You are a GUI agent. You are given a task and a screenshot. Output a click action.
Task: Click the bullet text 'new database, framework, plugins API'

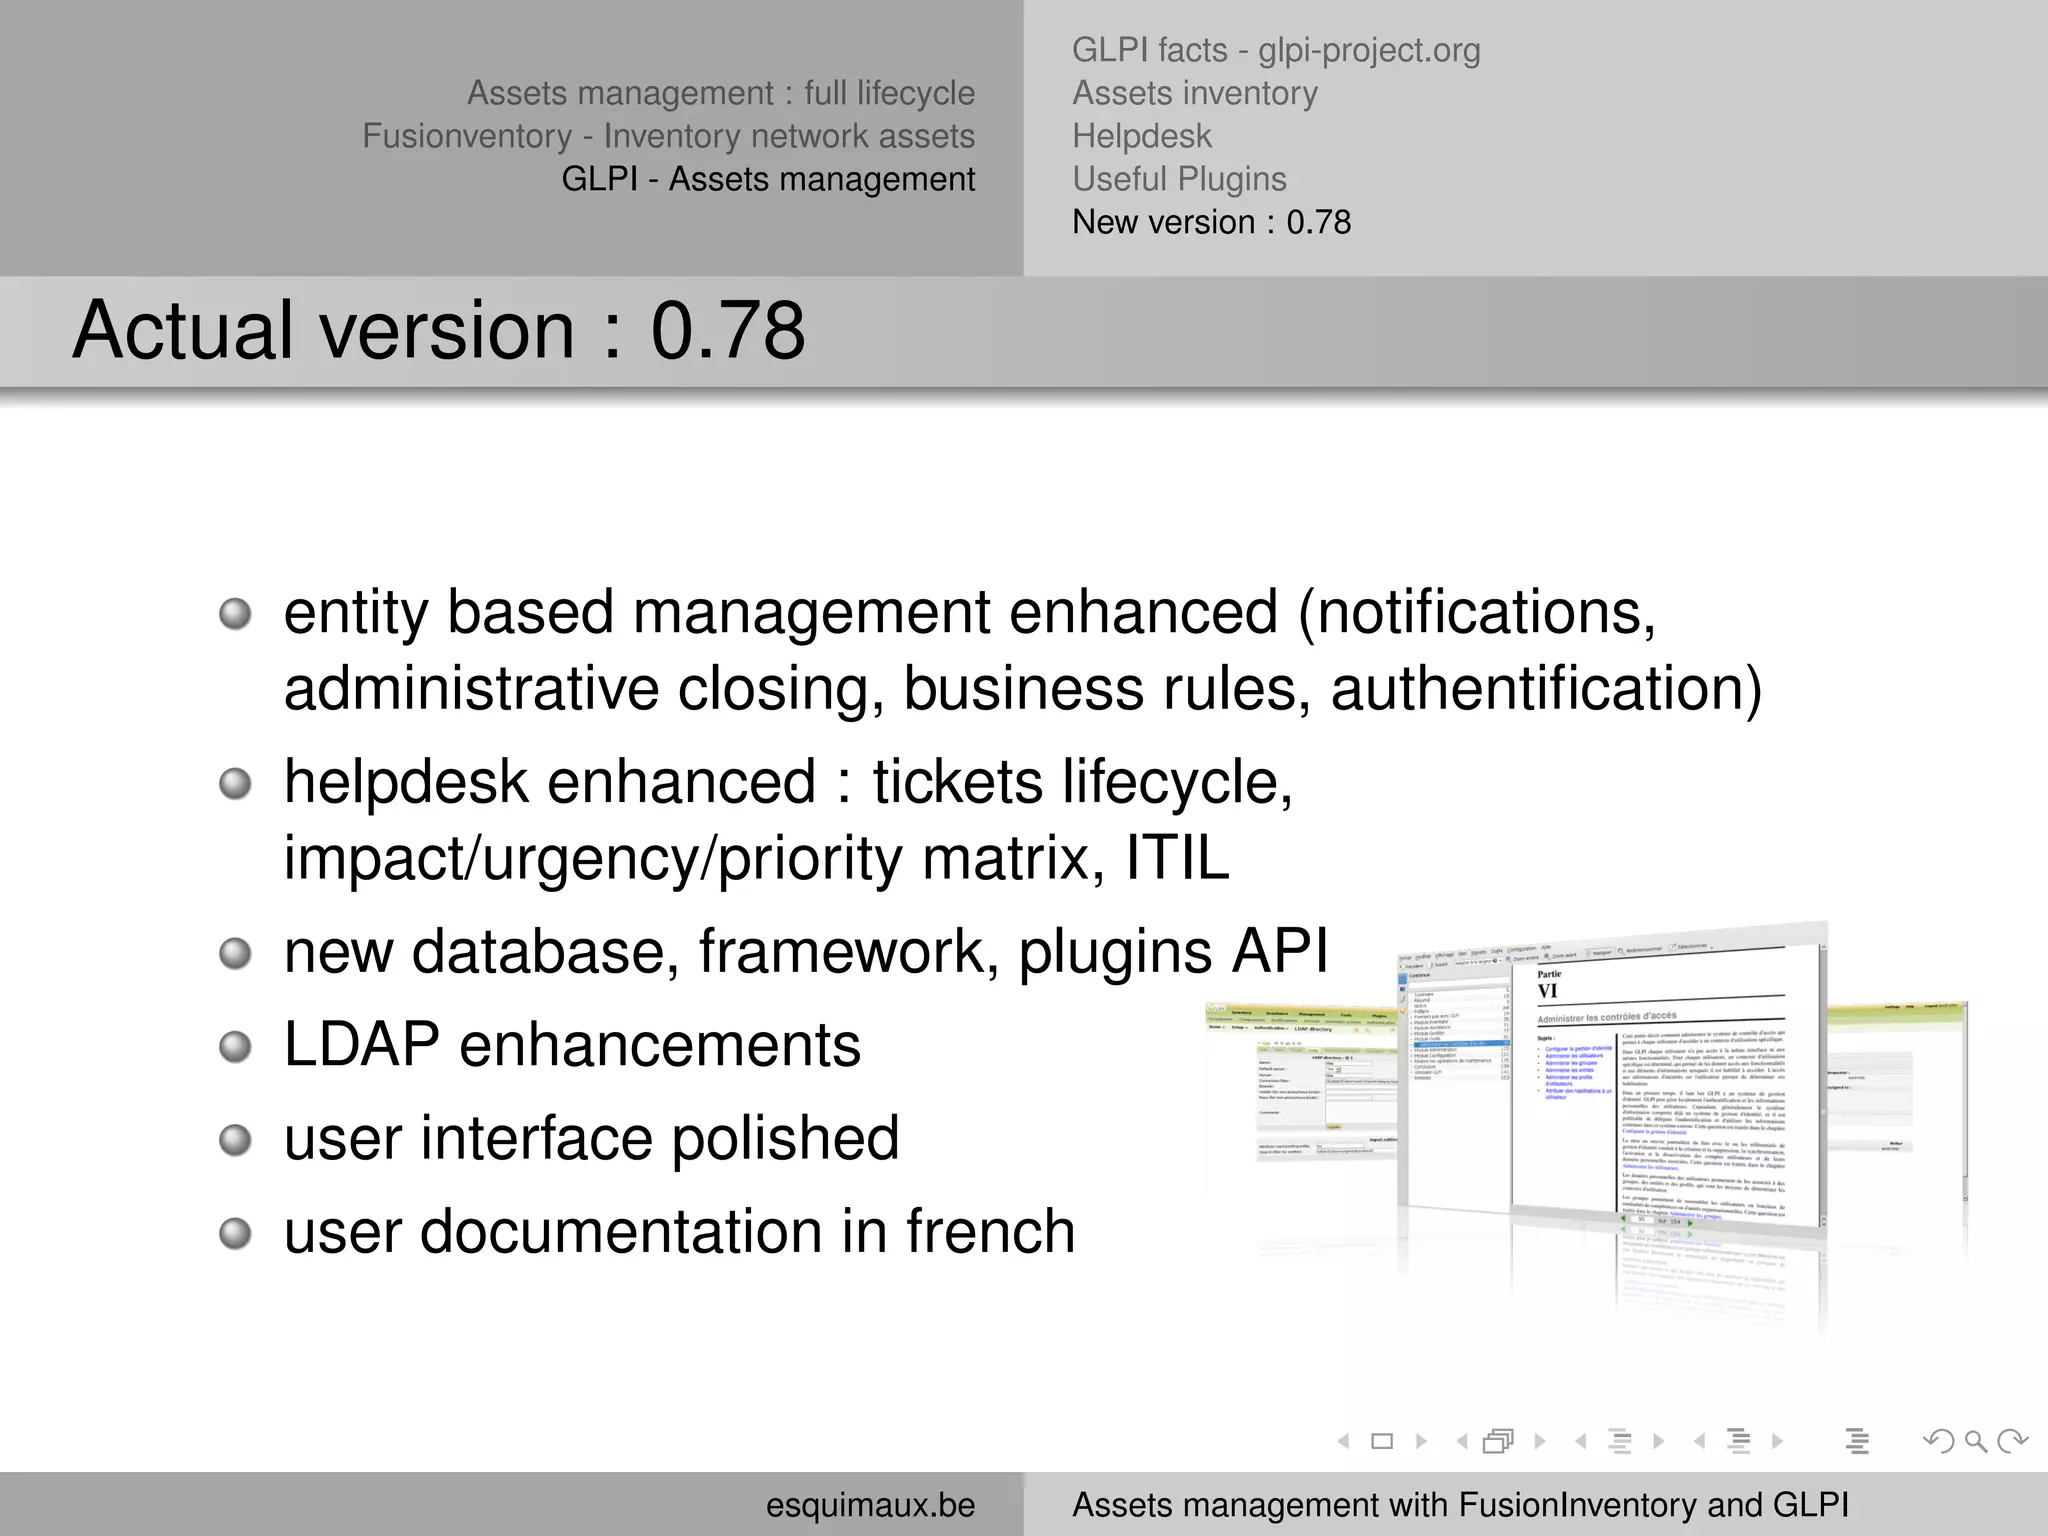pyautogui.click(x=806, y=951)
